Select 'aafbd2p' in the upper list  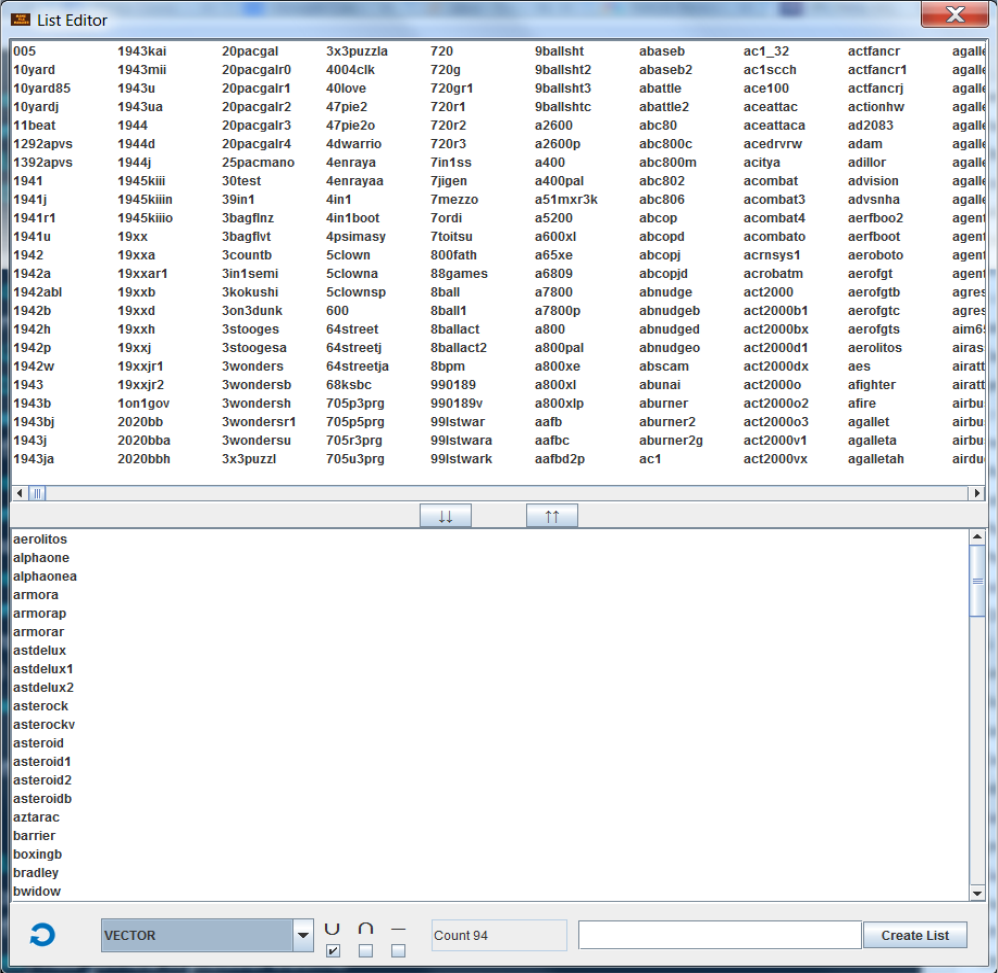pos(560,459)
